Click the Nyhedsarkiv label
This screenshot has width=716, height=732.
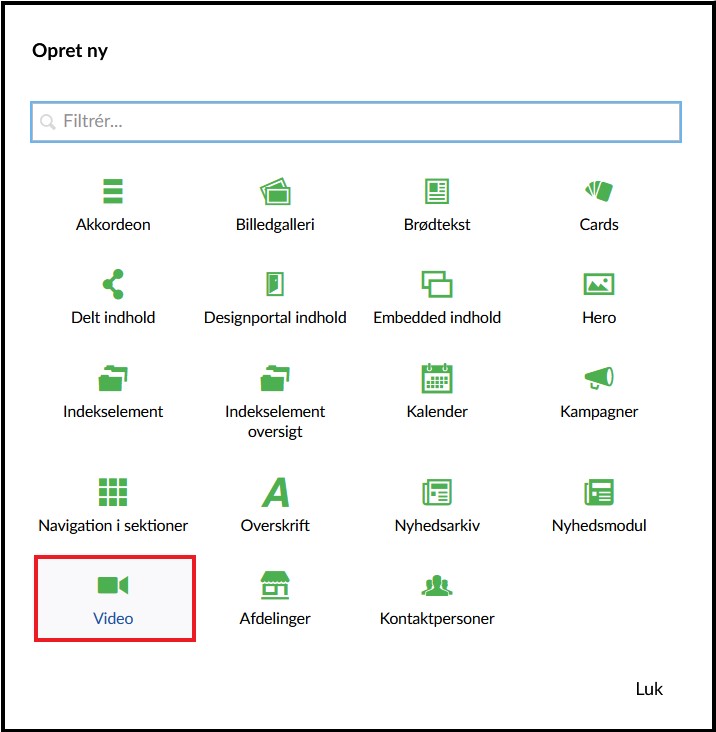[437, 526]
